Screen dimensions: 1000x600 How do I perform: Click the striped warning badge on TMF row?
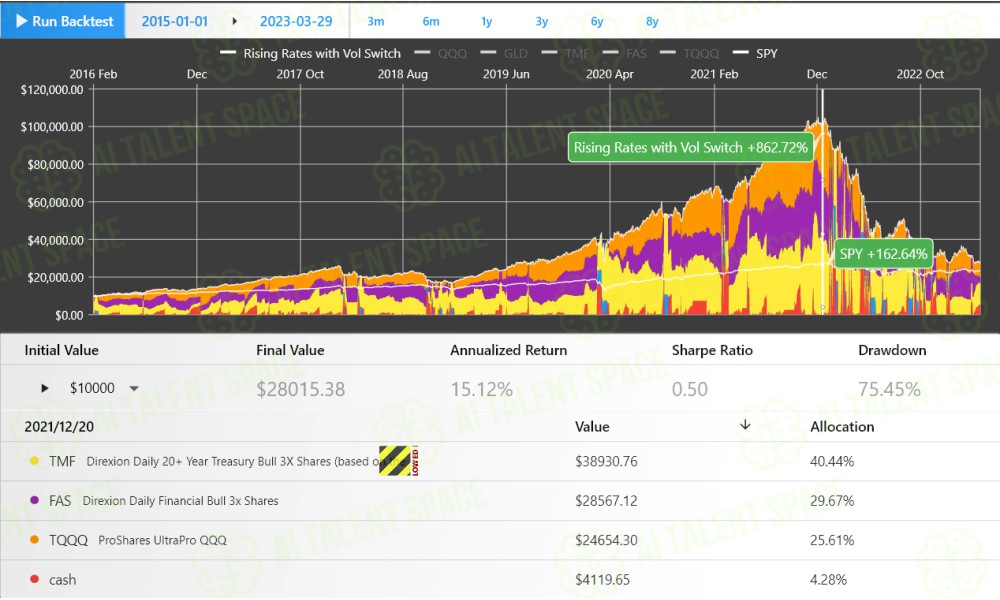(399, 460)
